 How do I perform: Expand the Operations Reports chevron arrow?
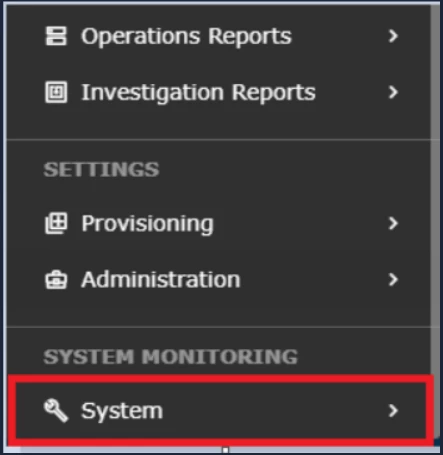click(393, 36)
